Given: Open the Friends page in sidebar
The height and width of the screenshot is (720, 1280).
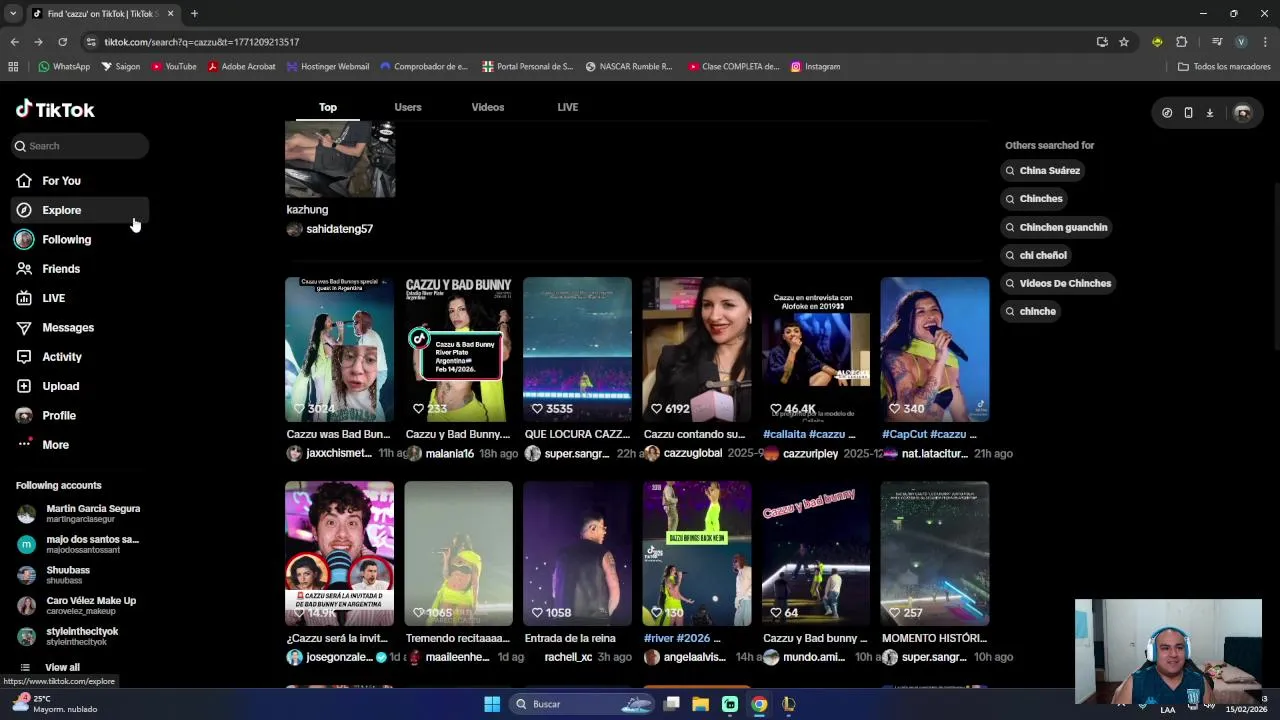Looking at the screenshot, I should 61,269.
